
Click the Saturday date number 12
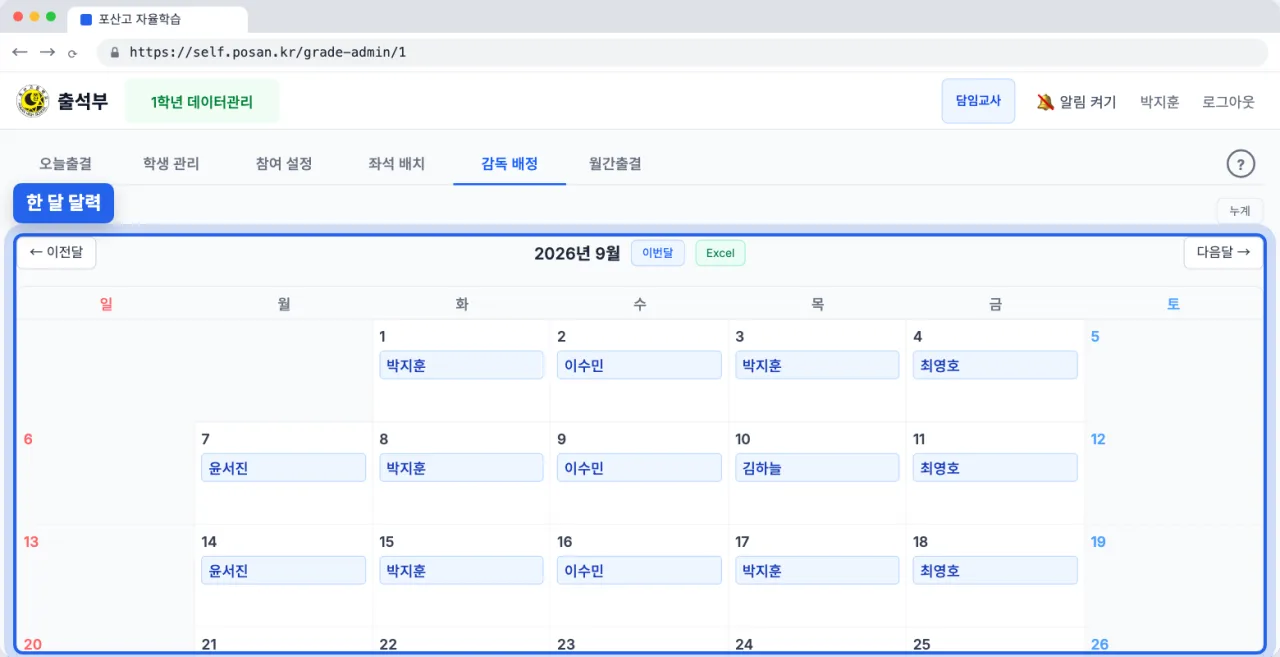click(x=1098, y=439)
